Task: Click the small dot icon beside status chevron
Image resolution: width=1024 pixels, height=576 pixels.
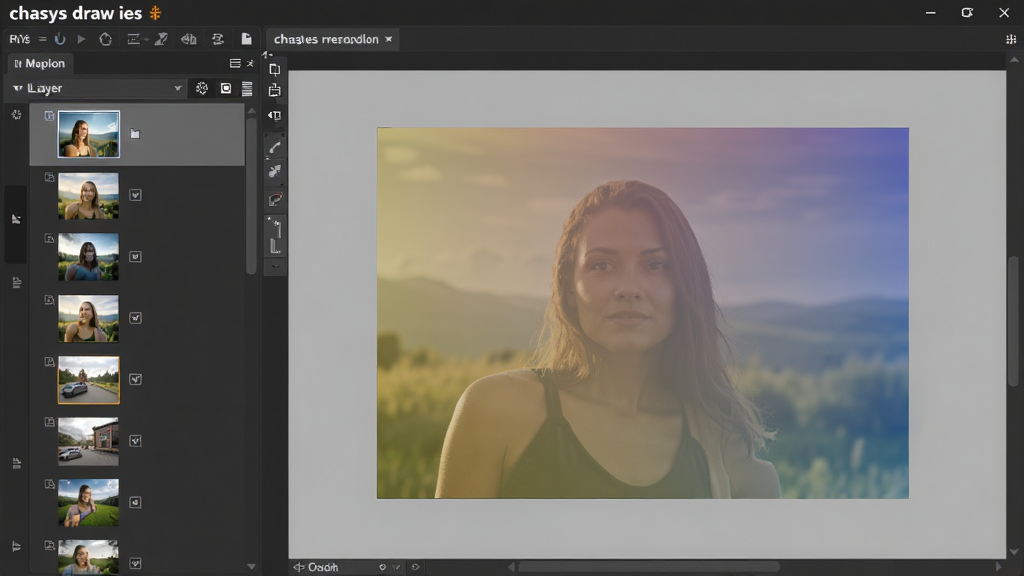Action: coord(383,567)
